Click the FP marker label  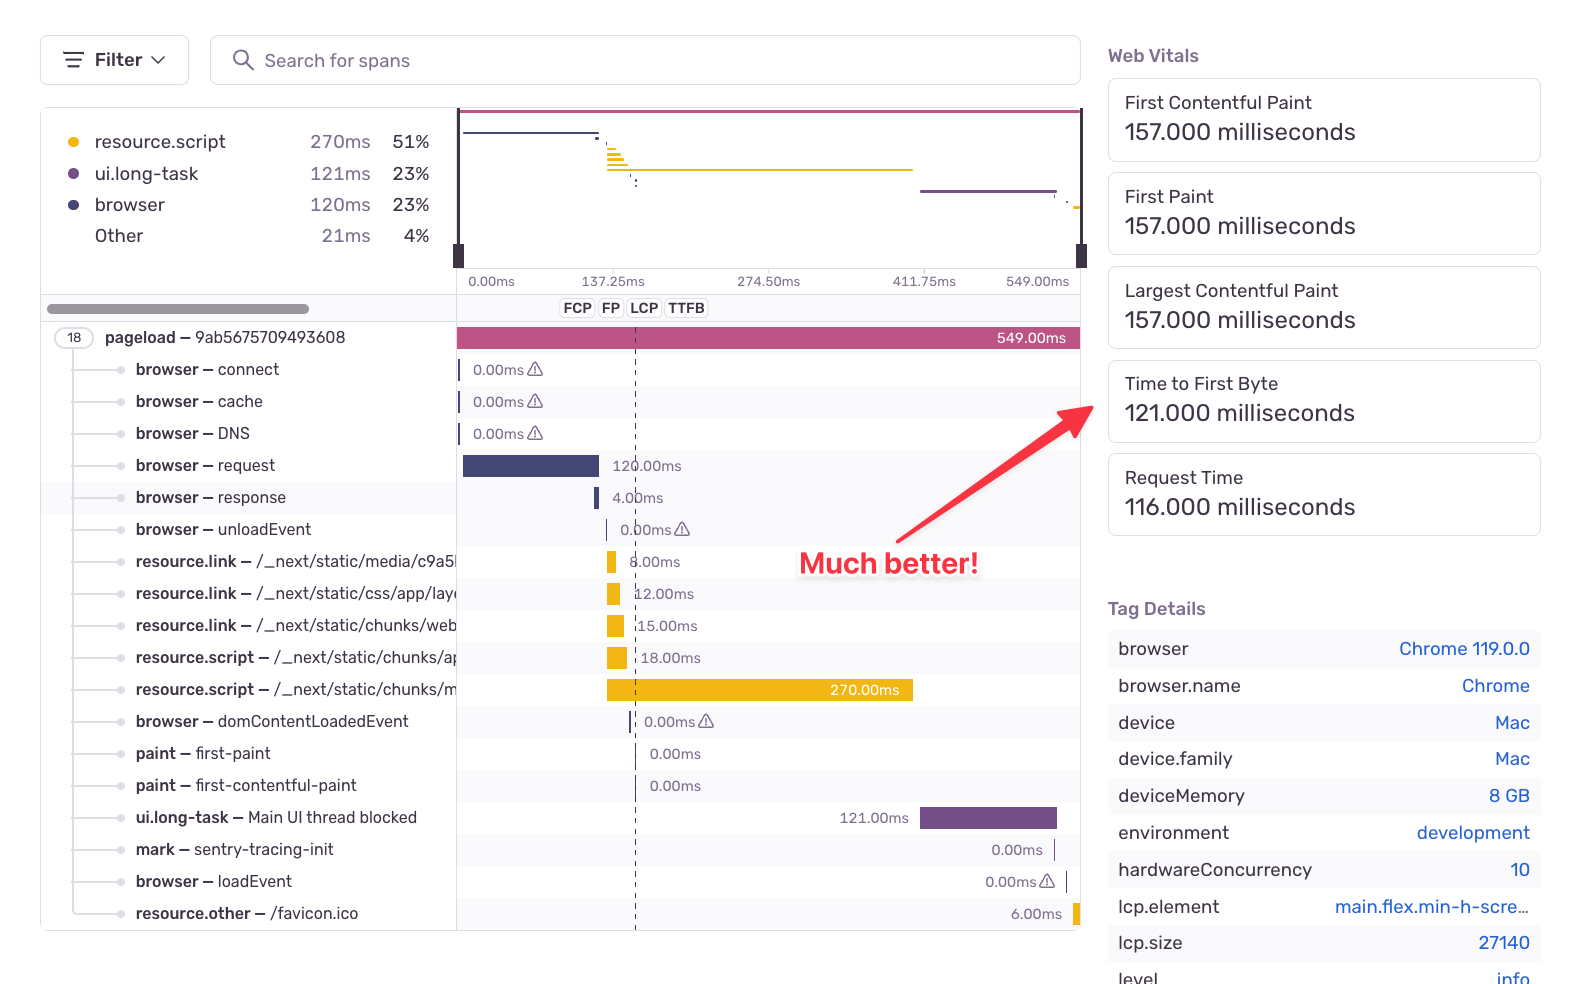click(611, 308)
